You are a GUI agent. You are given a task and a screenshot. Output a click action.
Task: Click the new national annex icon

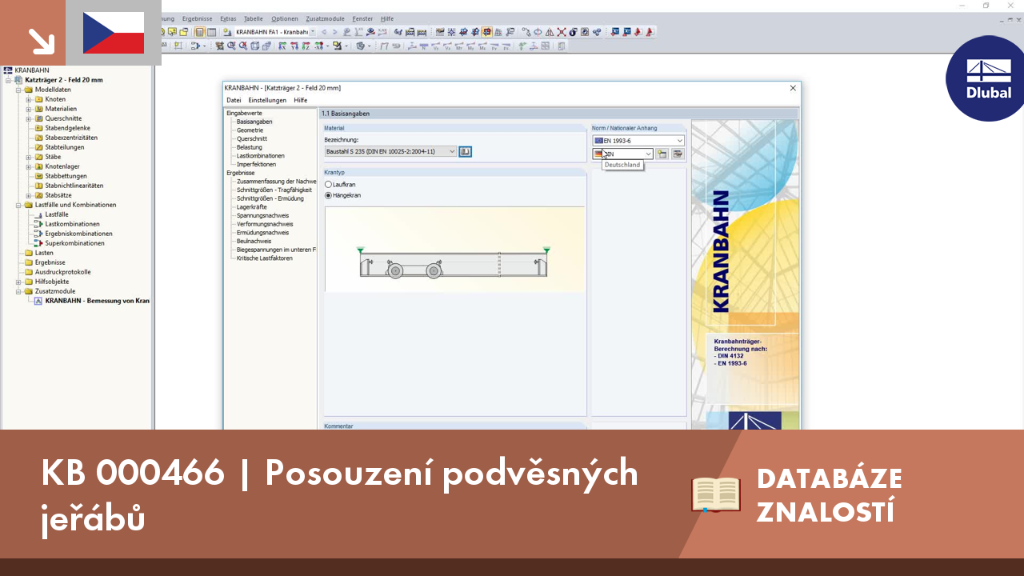(x=662, y=154)
